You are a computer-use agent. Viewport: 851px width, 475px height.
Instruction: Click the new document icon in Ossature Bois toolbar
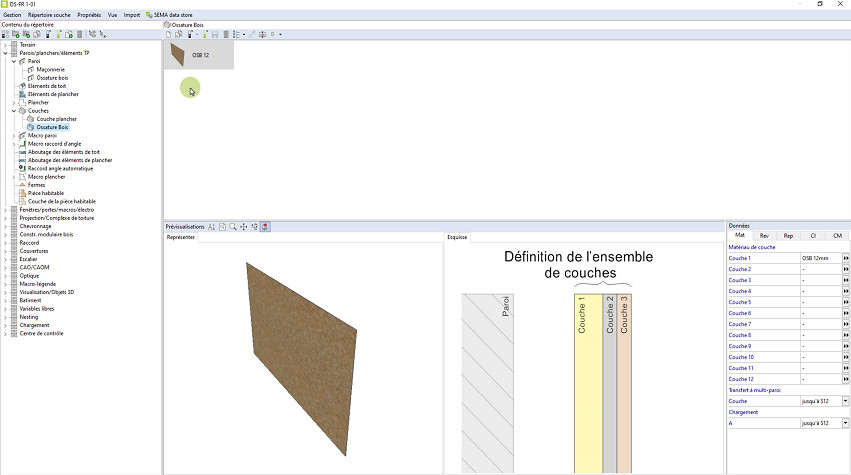pyautogui.click(x=168, y=34)
